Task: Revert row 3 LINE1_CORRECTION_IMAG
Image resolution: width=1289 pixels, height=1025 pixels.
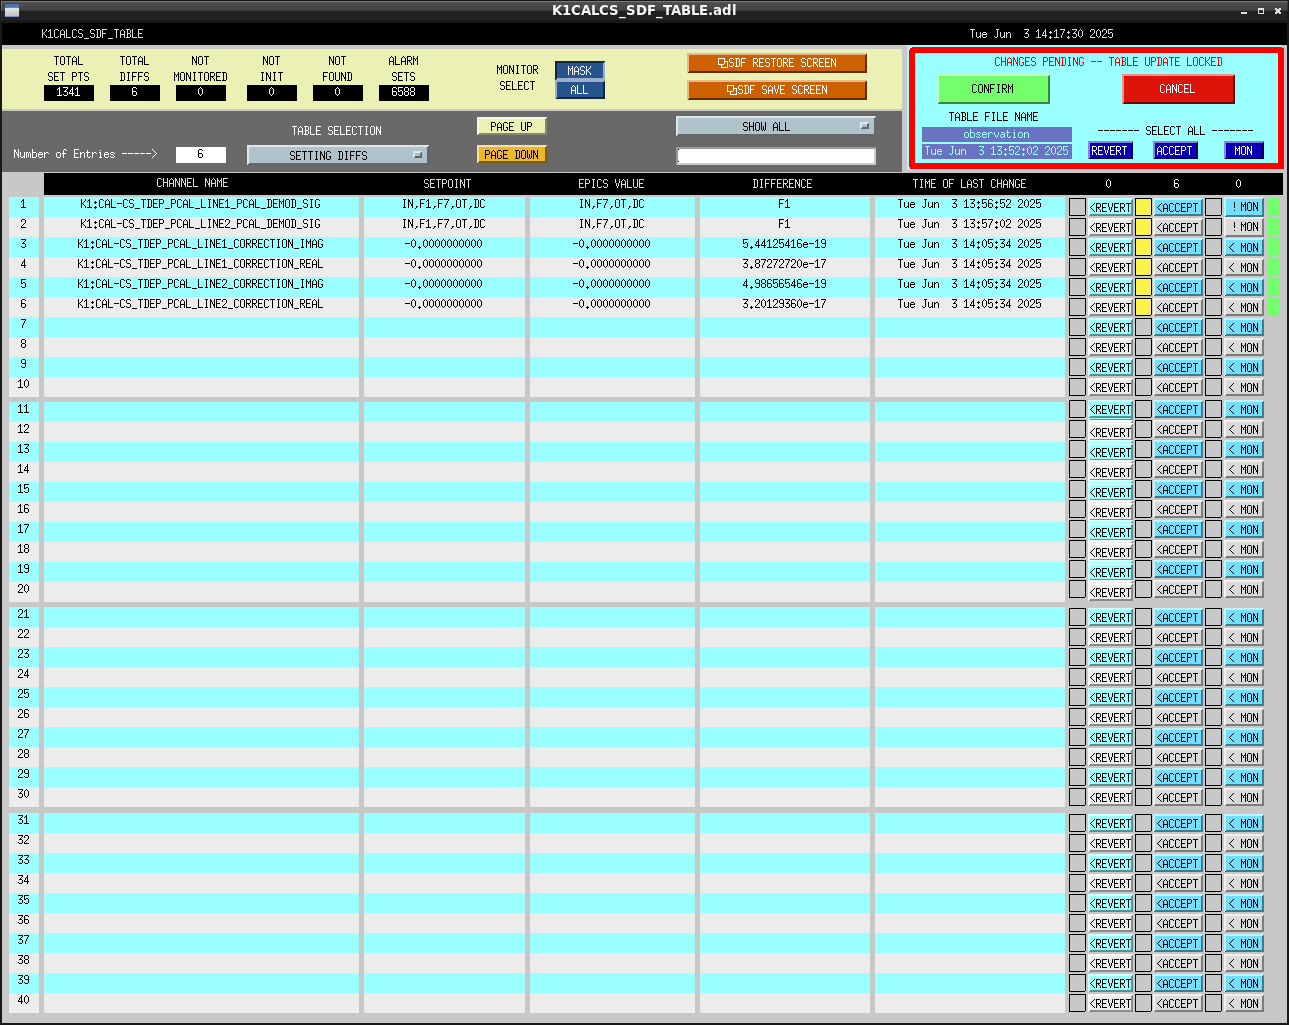Action: point(1110,248)
